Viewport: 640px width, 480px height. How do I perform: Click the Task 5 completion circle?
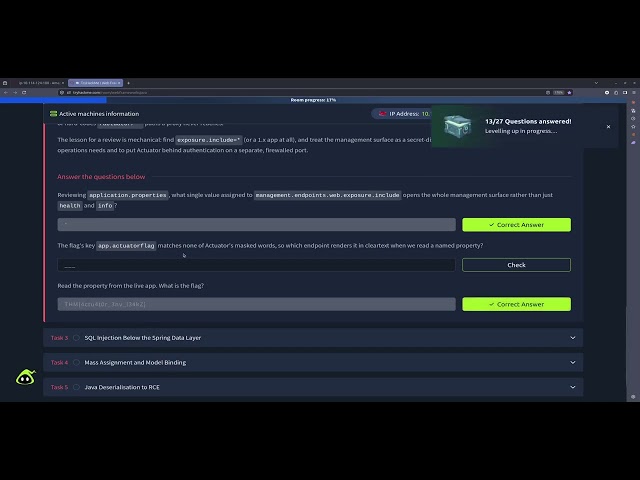(x=76, y=387)
